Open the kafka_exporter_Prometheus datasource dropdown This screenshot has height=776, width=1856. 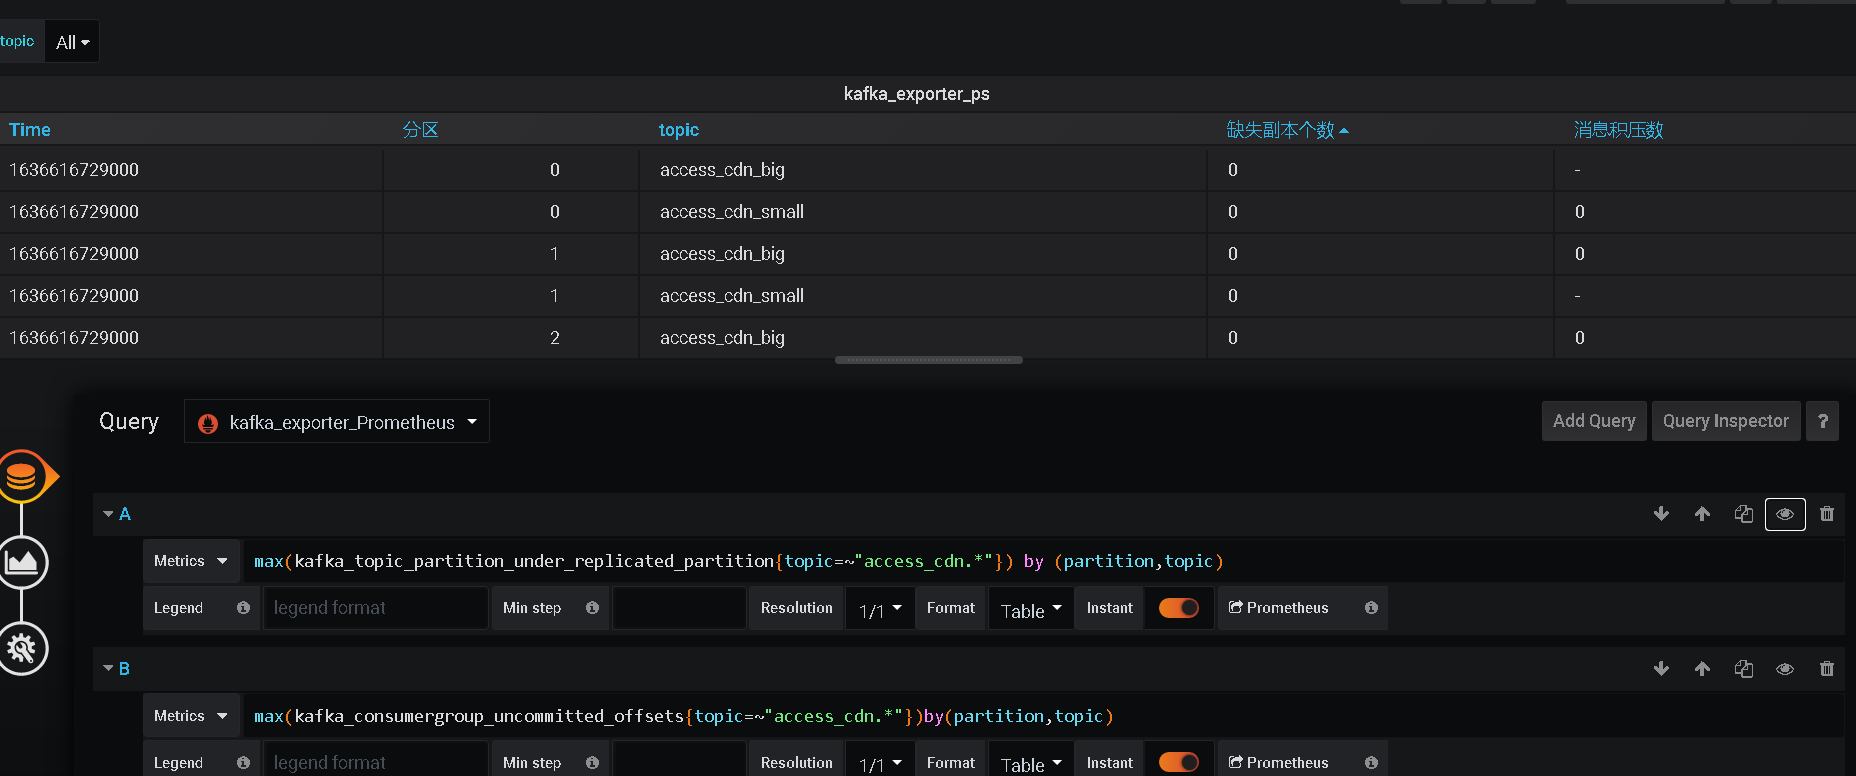(337, 422)
